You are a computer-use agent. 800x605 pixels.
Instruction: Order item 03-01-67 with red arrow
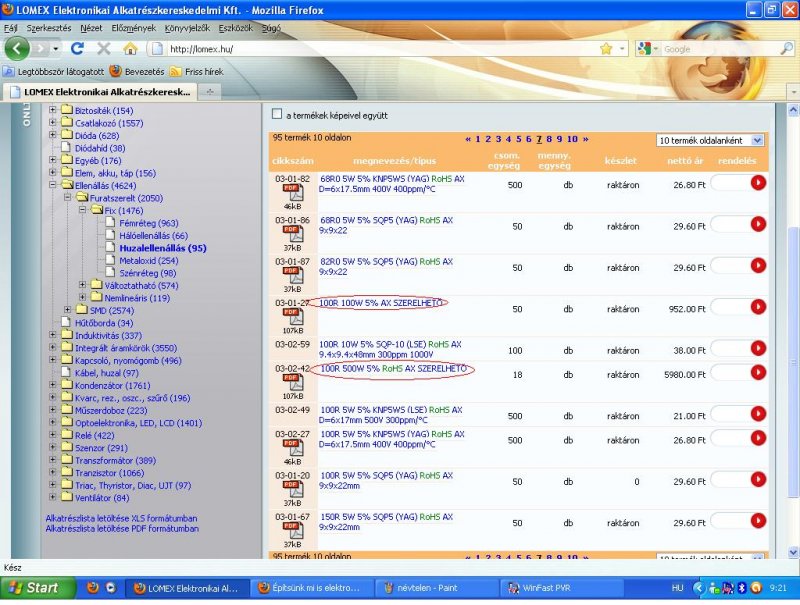coord(758,521)
